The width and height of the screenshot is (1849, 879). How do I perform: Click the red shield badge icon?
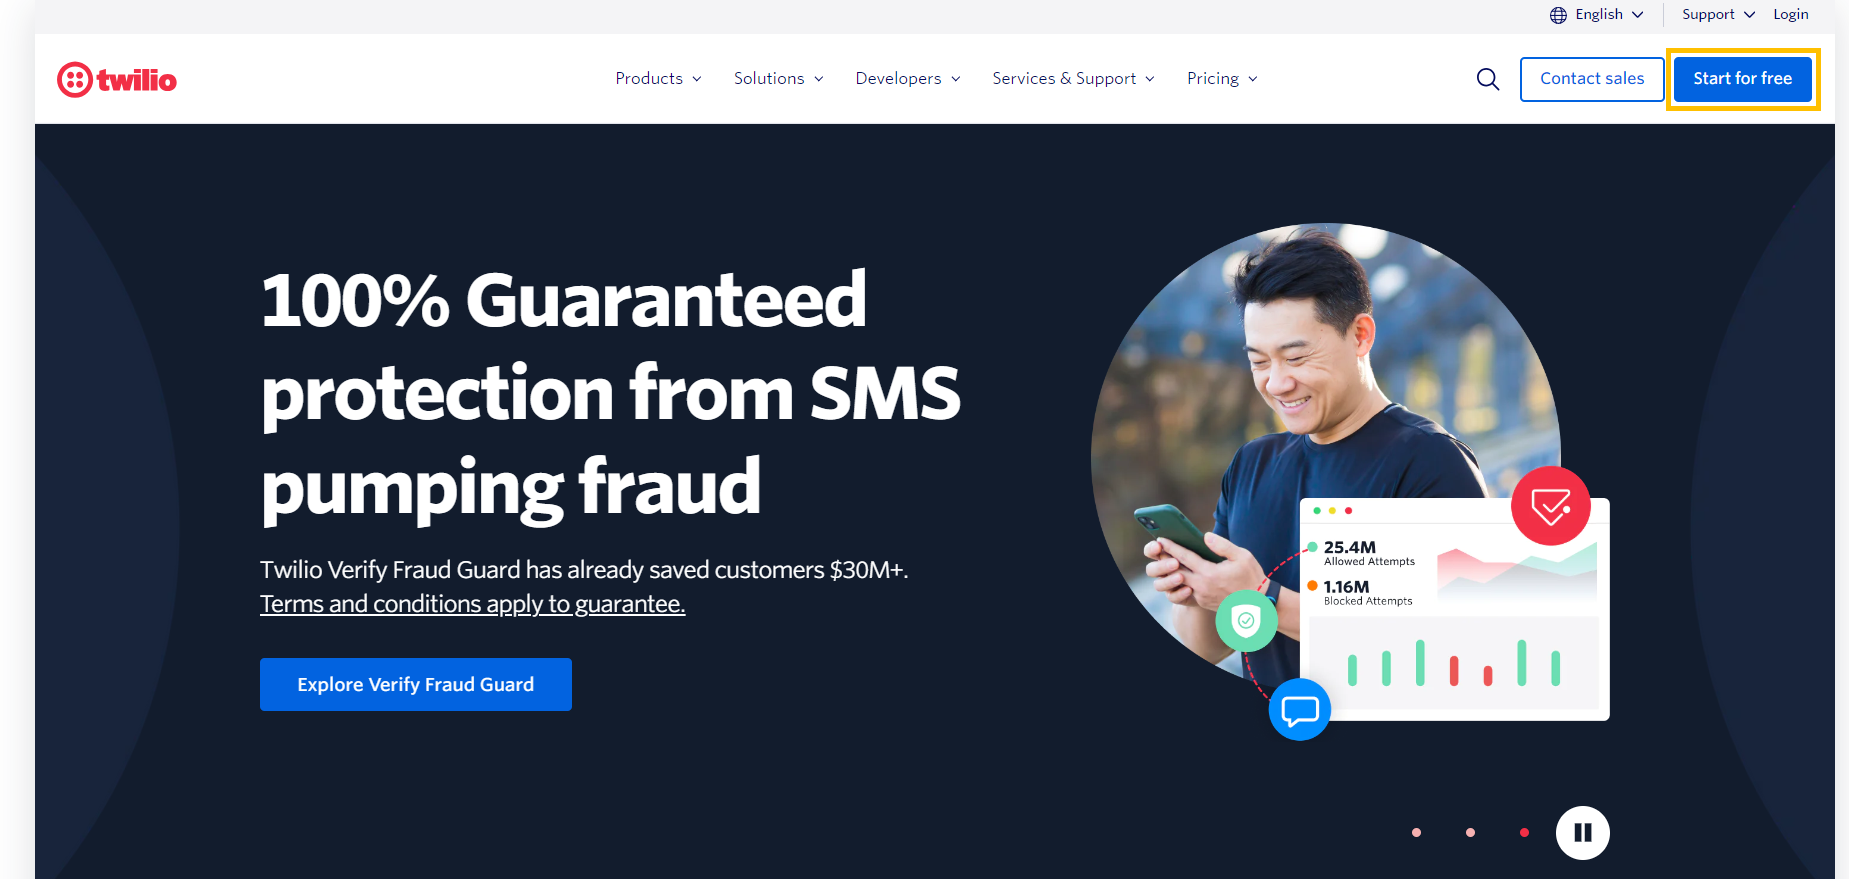pos(1550,506)
